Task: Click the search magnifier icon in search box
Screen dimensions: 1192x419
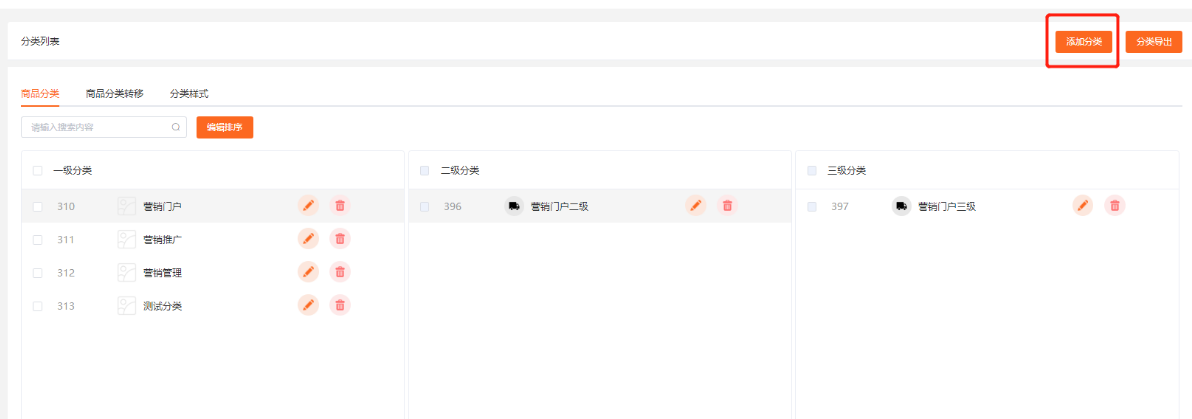Action: (176, 127)
